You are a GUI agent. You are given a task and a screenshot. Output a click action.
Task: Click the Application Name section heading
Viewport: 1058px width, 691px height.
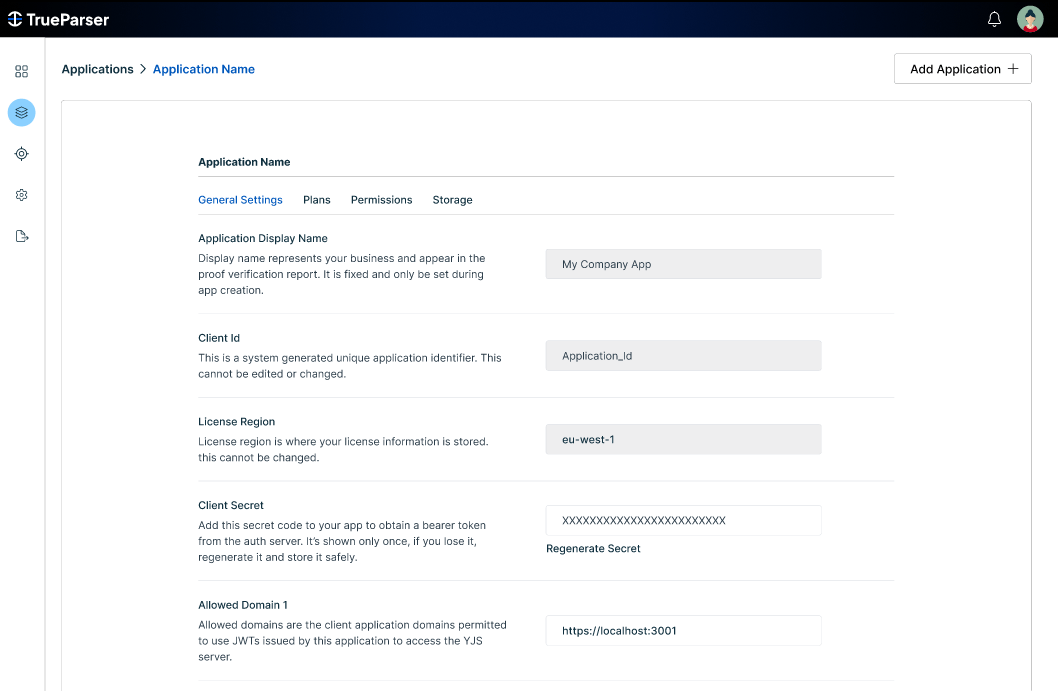pos(244,162)
